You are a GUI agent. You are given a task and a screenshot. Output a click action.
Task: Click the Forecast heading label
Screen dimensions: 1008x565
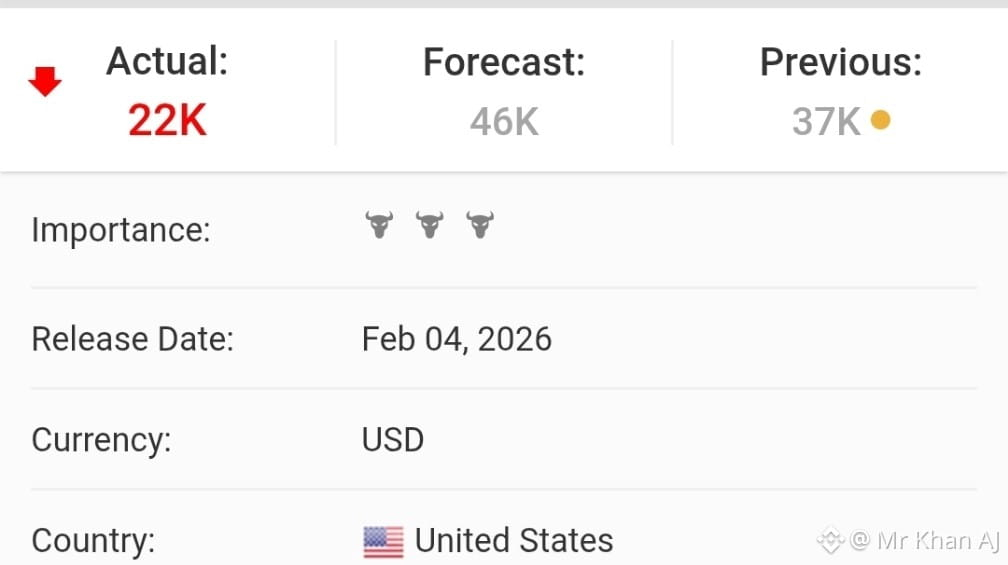tap(504, 62)
